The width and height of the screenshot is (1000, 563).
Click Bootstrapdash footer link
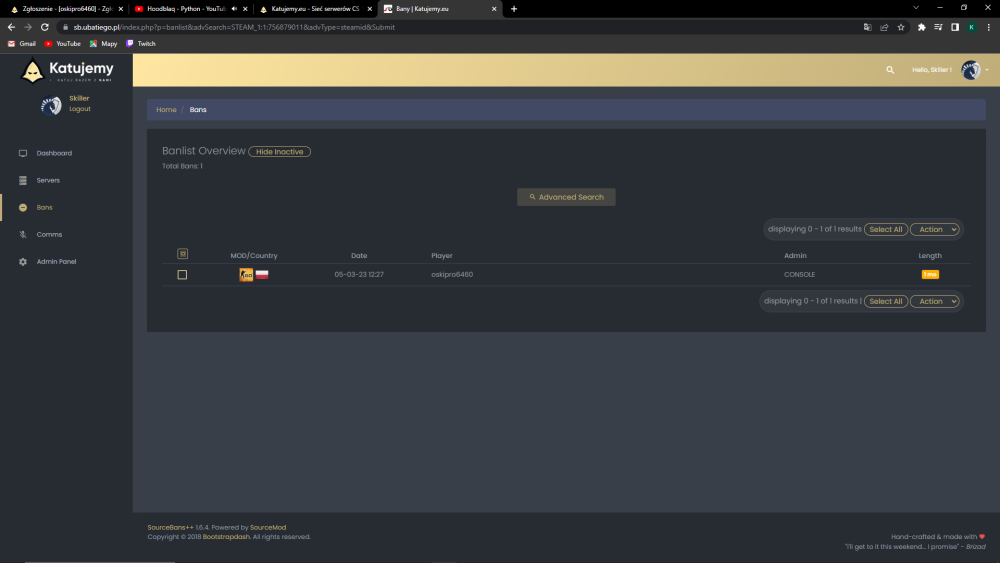[226, 537]
